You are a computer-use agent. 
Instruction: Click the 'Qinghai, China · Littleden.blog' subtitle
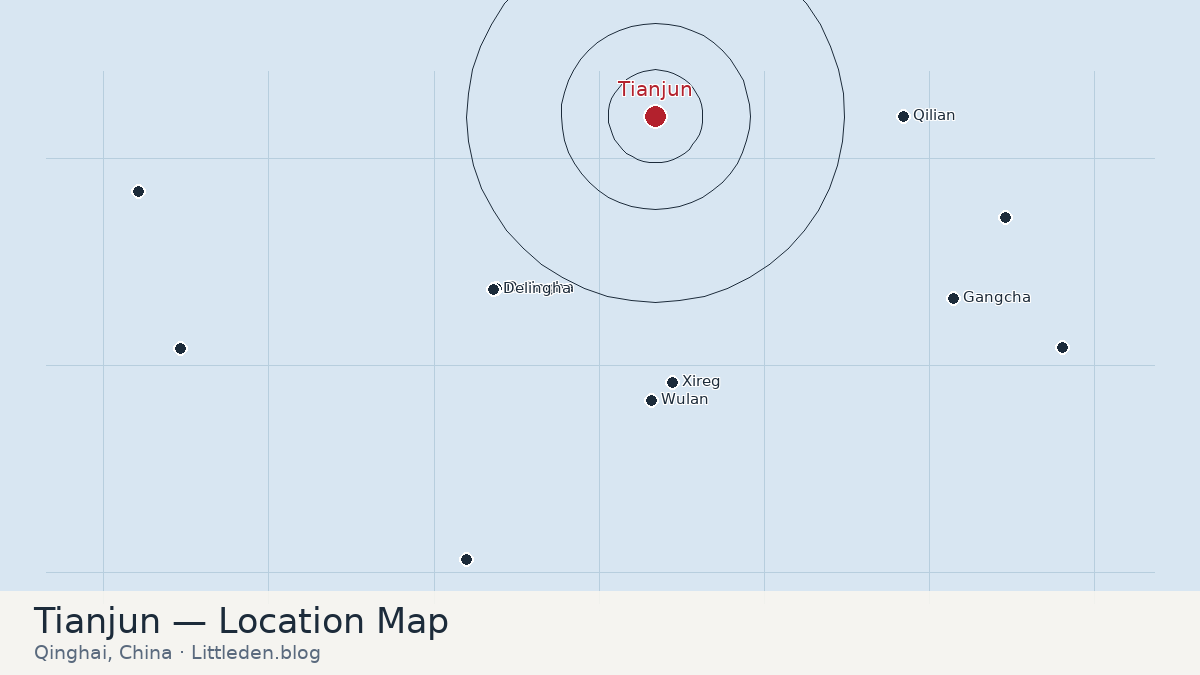pos(177,653)
